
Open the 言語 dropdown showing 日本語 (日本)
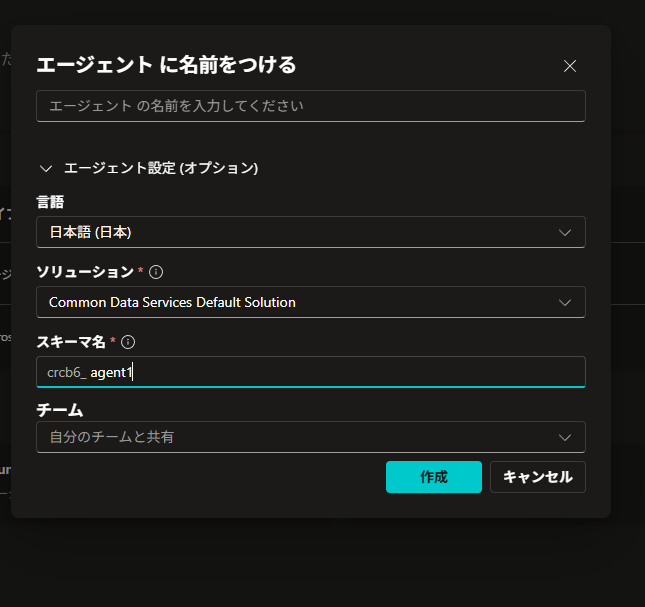click(x=311, y=232)
